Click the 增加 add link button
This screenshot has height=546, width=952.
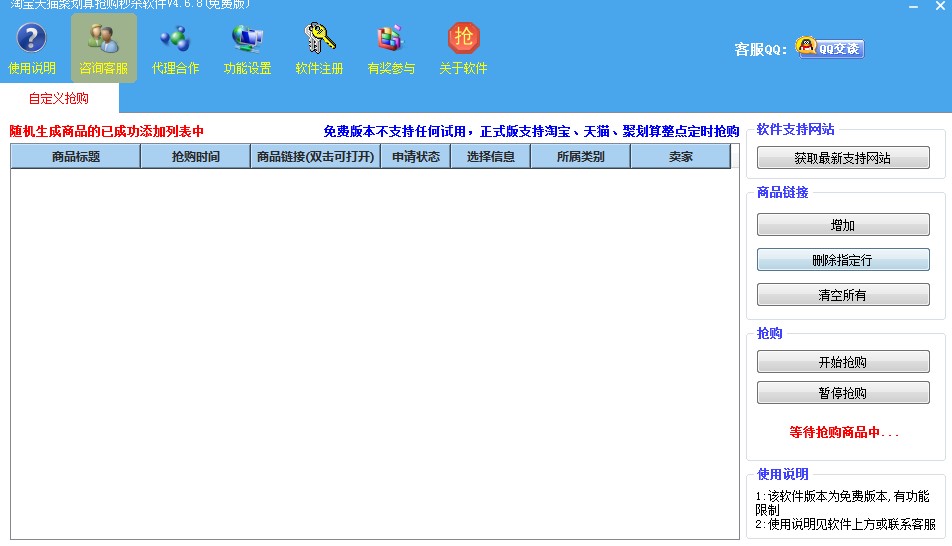click(843, 225)
